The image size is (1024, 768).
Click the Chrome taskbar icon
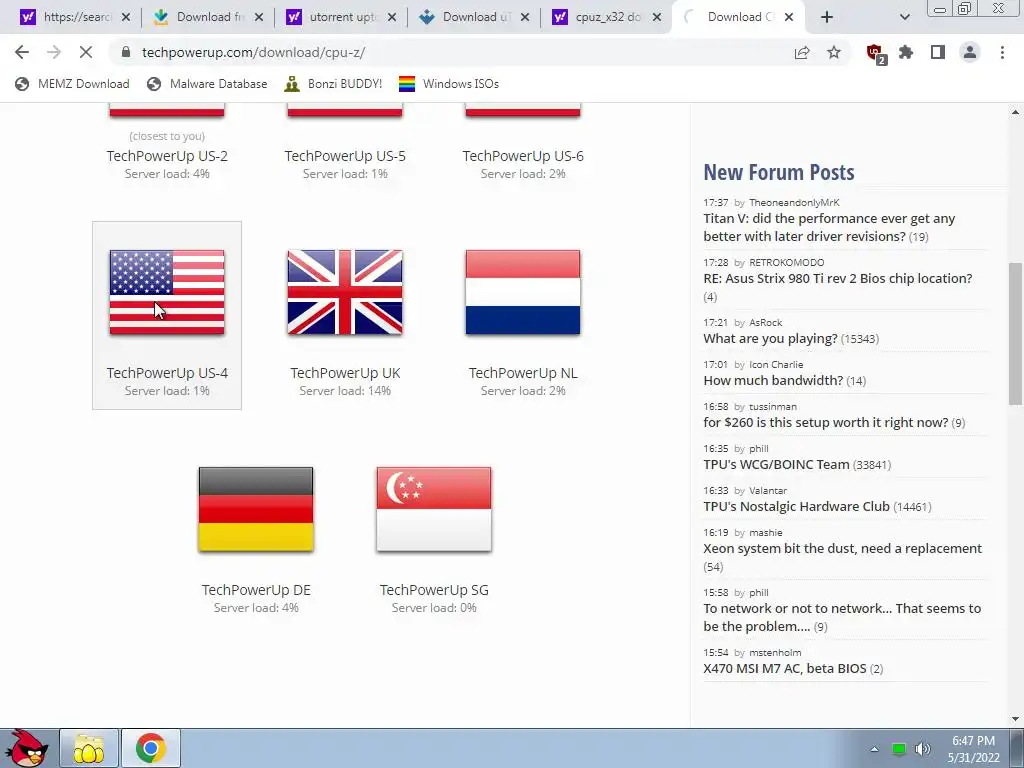151,748
